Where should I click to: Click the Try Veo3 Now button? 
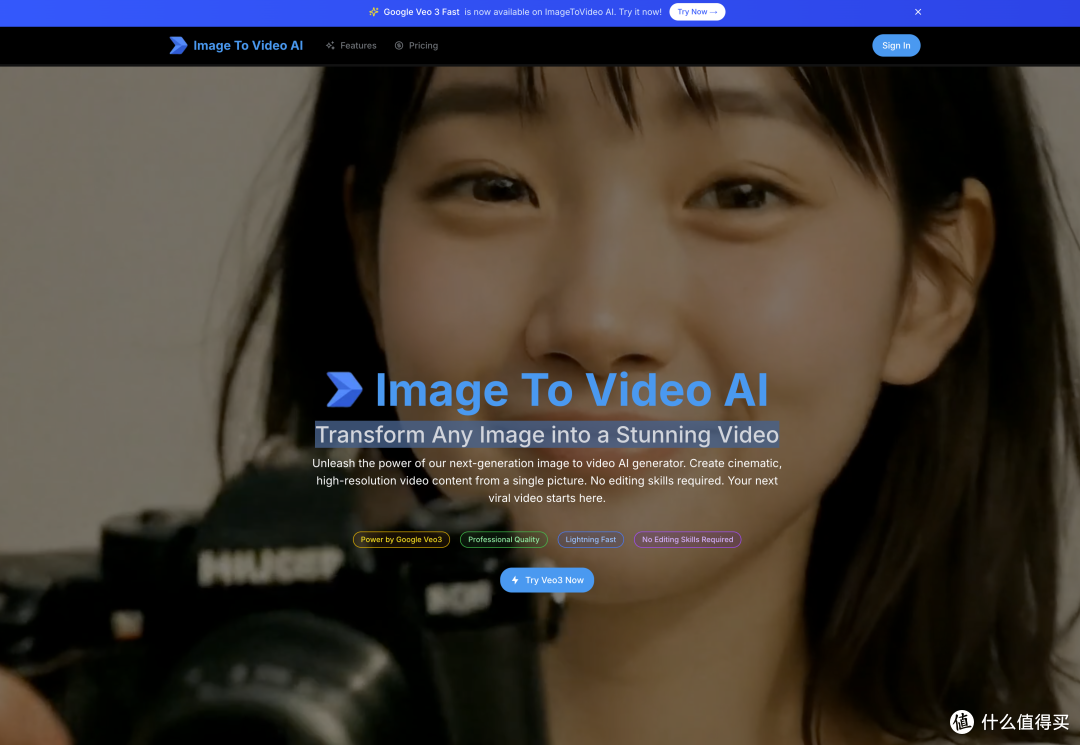pos(547,580)
